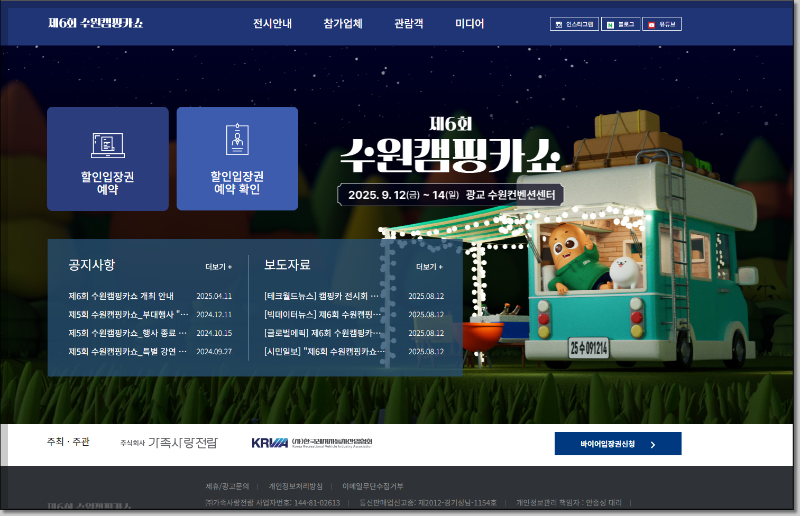Expand 공지사항 with its 더보기+ link

218,267
